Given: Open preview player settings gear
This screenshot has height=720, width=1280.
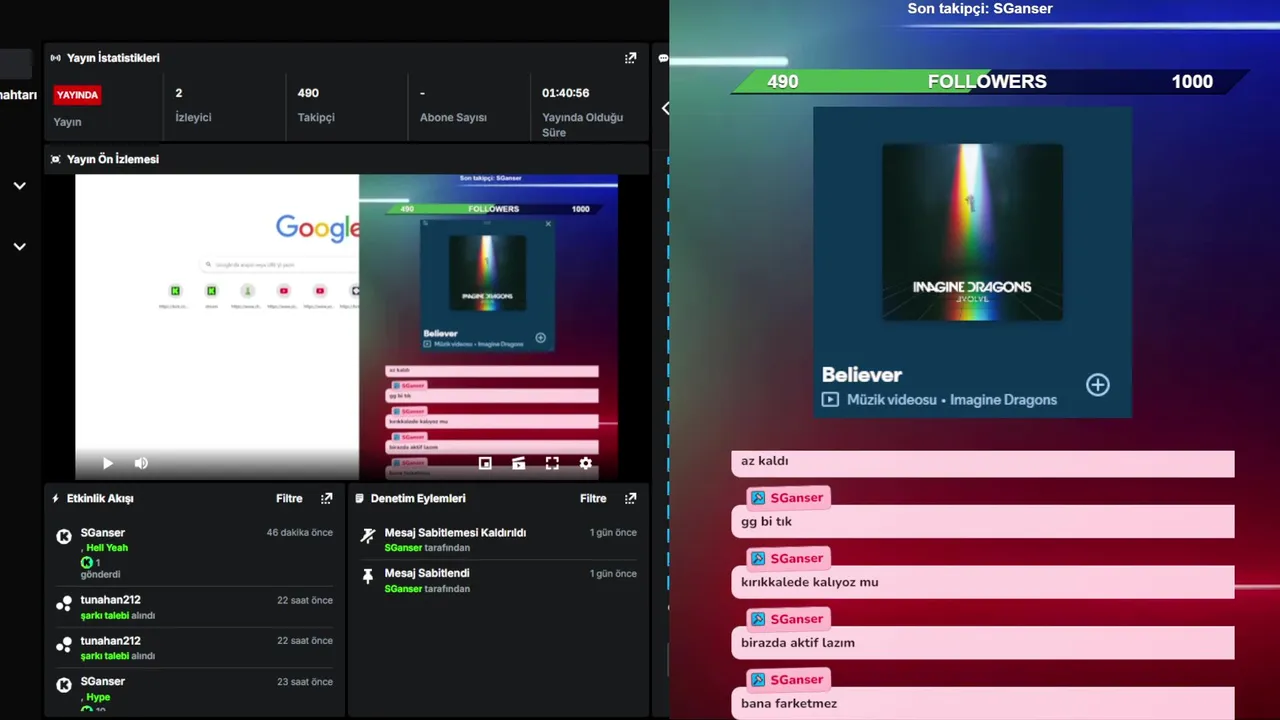Looking at the screenshot, I should pyautogui.click(x=586, y=463).
